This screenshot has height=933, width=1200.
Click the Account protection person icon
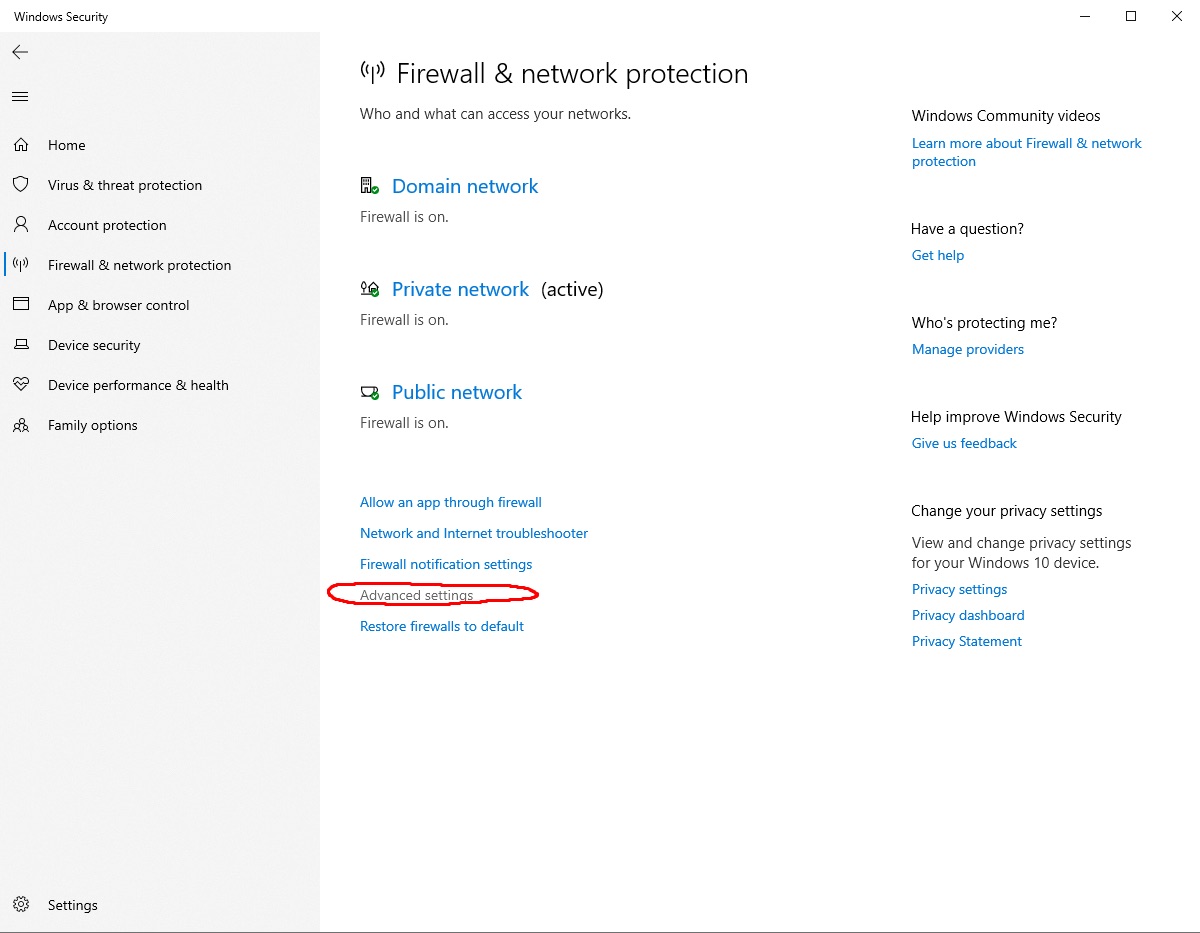coord(21,225)
